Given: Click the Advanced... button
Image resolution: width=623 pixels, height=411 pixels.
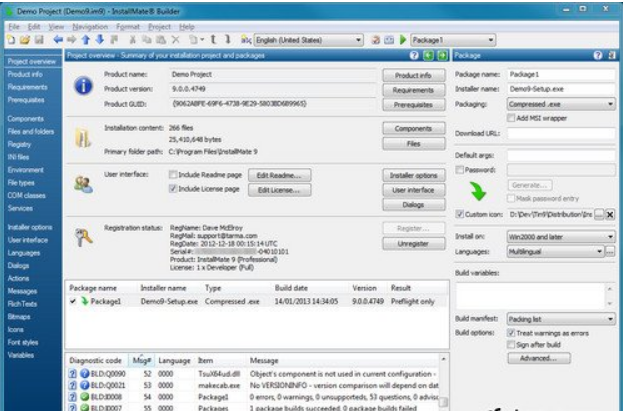Looking at the screenshot, I should [539, 358].
